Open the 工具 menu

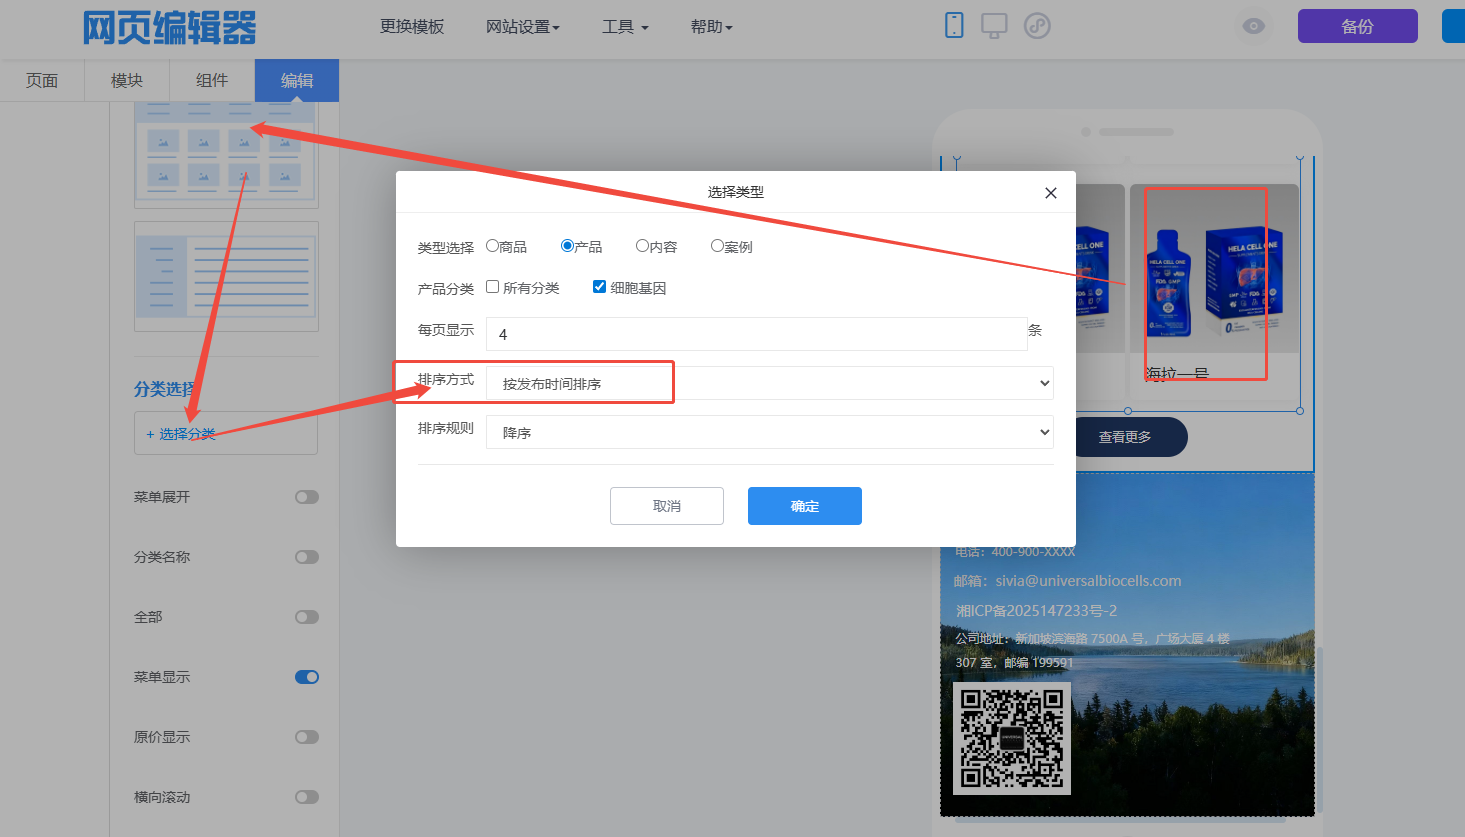(624, 27)
